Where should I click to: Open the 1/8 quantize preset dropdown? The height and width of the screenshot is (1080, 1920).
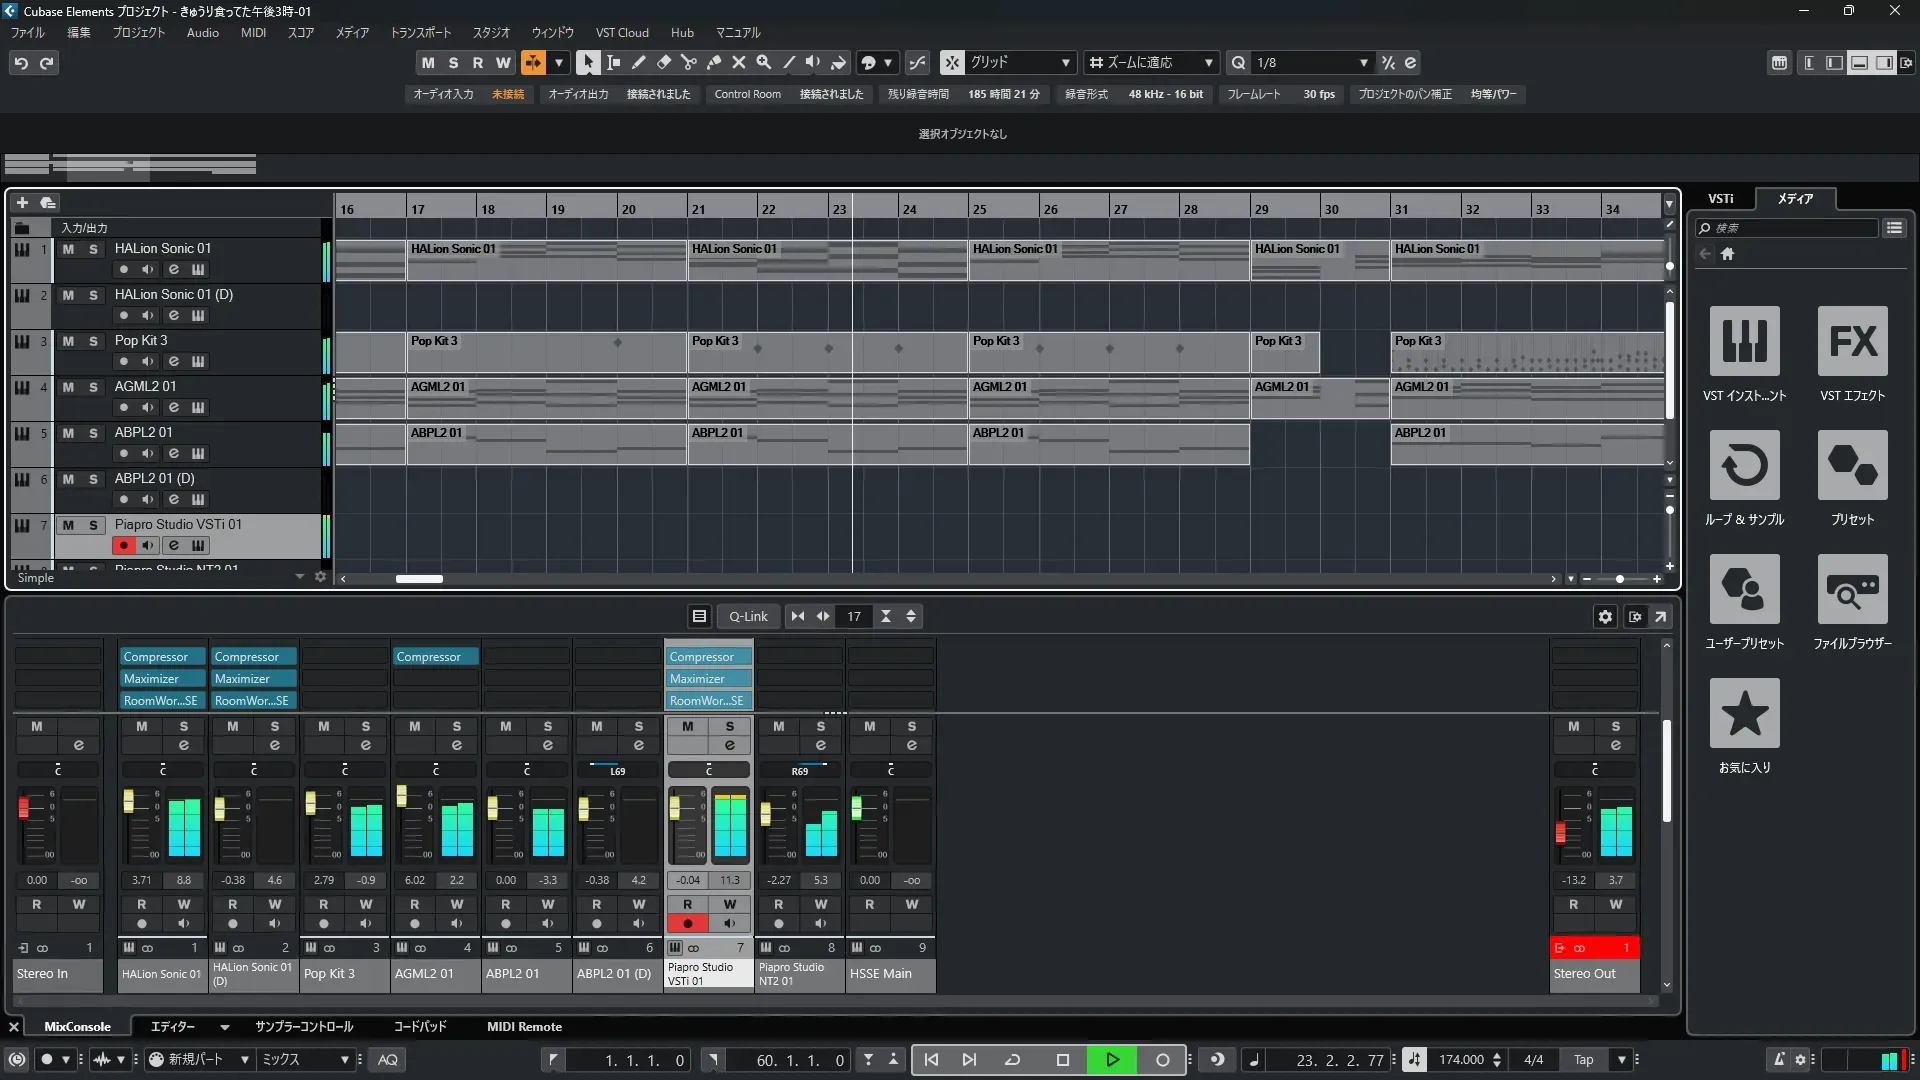pyautogui.click(x=1363, y=62)
